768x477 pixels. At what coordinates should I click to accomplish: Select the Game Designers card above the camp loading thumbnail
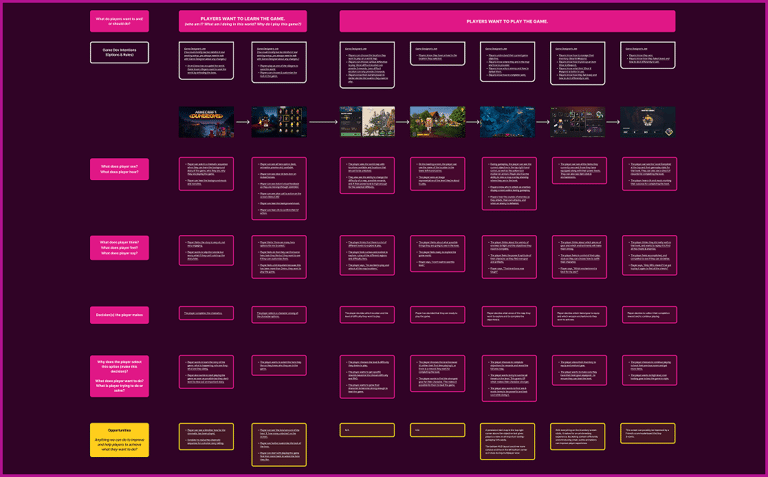(437, 53)
